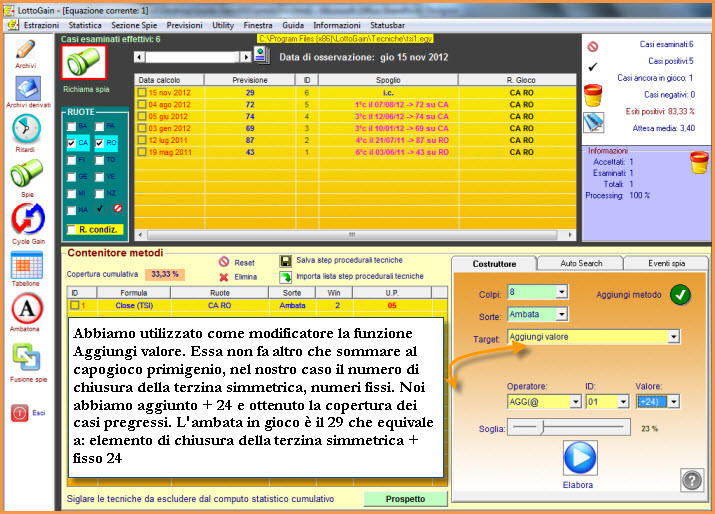715x514 pixels.
Task: Toggle the TO wheel checkbox
Action: pyautogui.click(x=99, y=160)
